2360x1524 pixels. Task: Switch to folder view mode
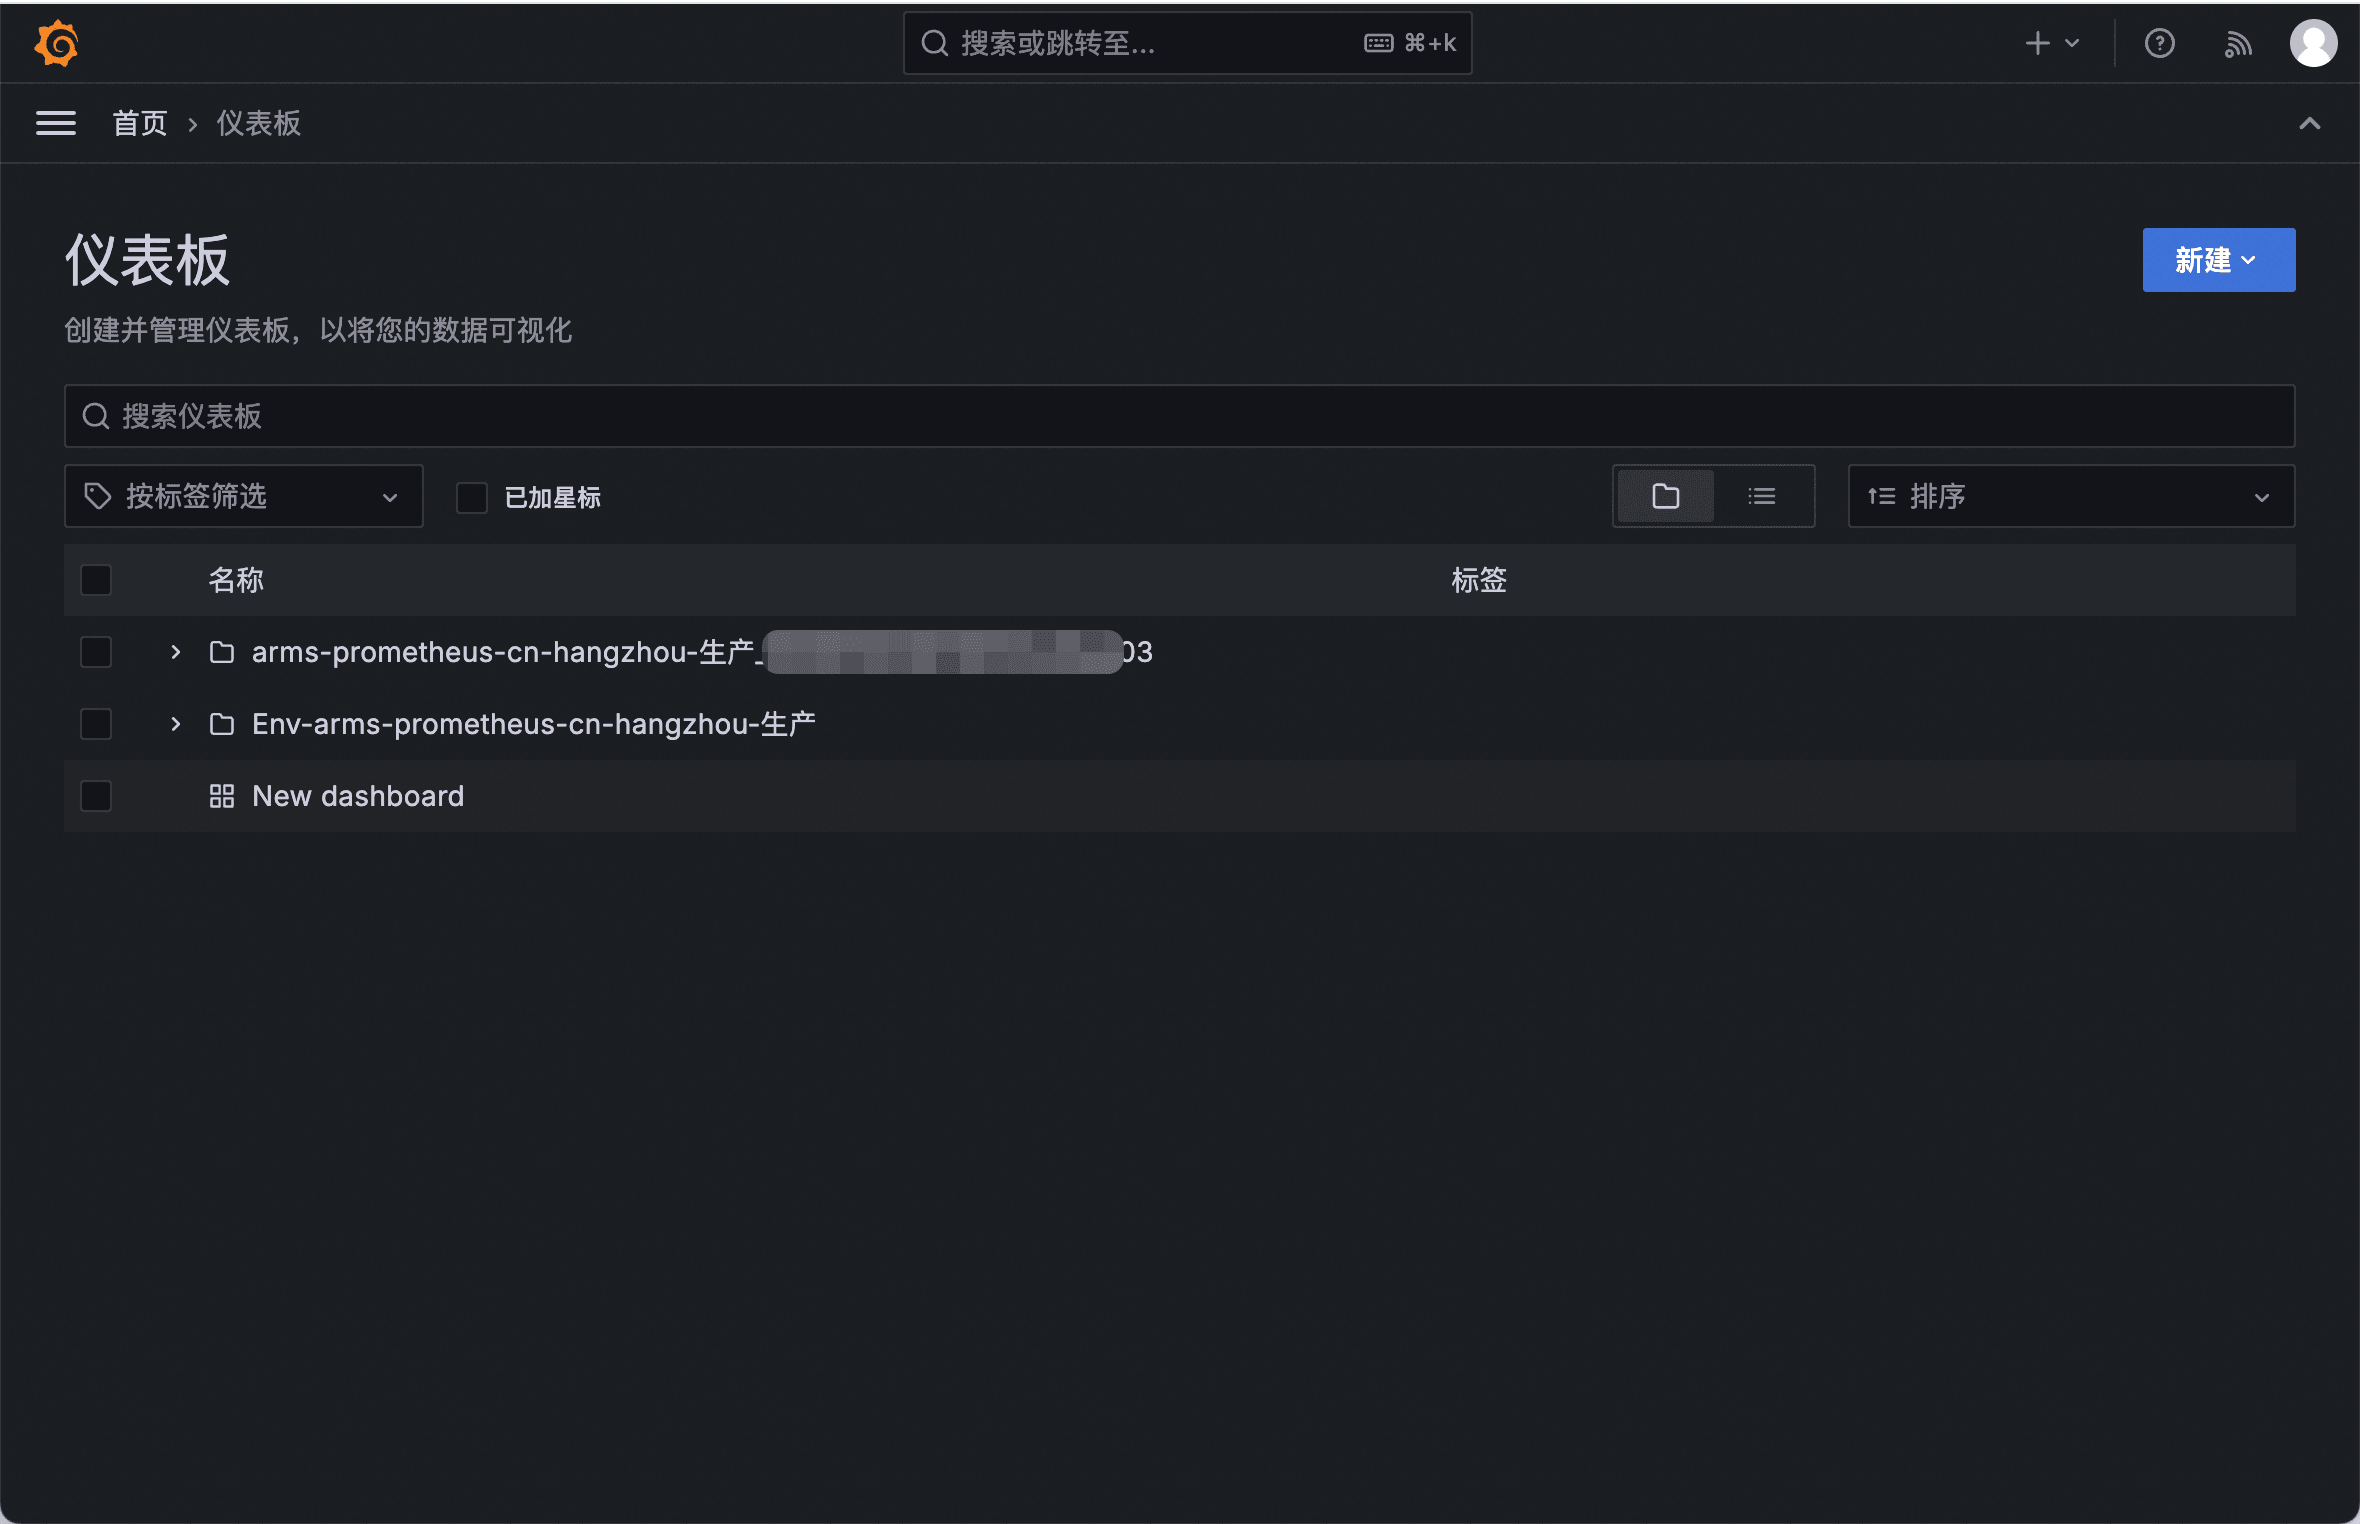(1666, 496)
